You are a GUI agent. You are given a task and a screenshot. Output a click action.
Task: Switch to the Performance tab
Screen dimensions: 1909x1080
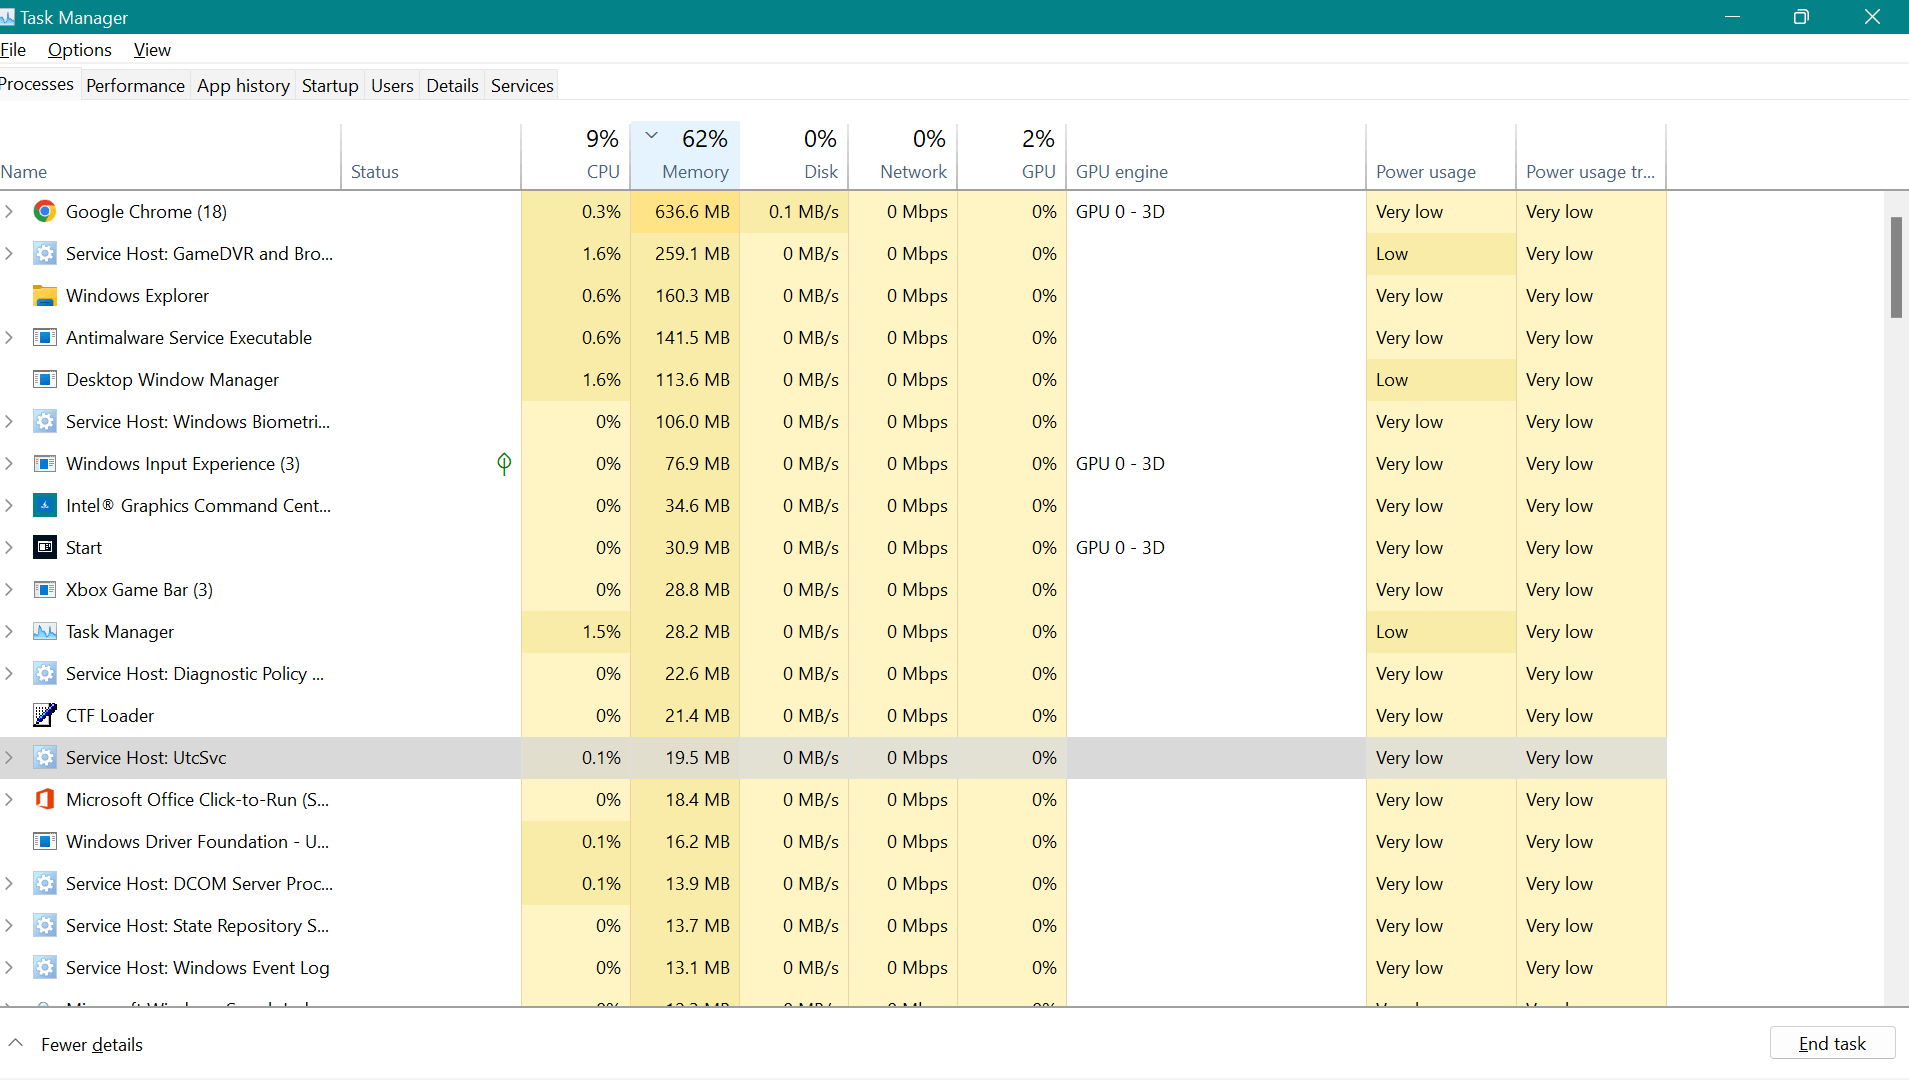135,85
